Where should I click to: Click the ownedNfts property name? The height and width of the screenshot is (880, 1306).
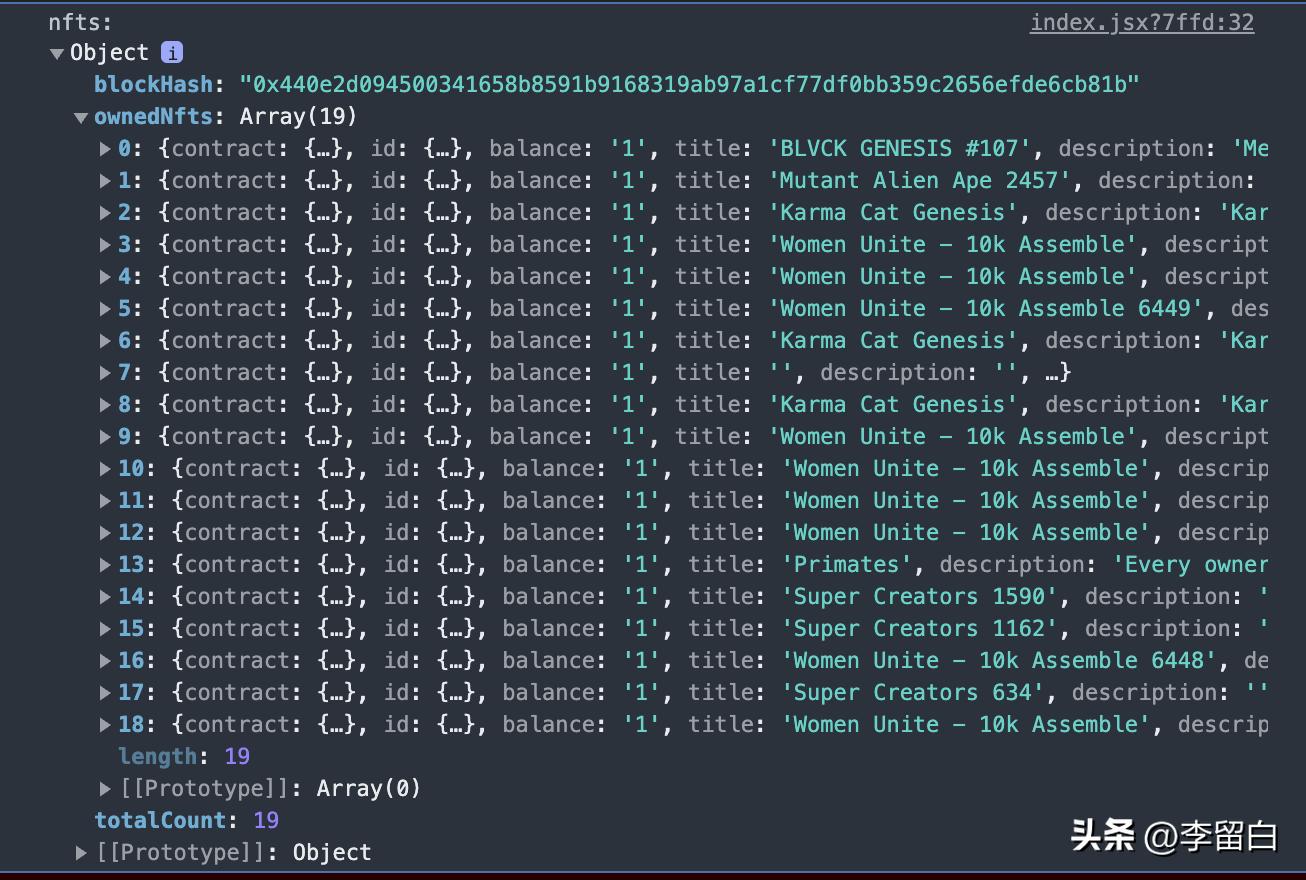pyautogui.click(x=153, y=117)
